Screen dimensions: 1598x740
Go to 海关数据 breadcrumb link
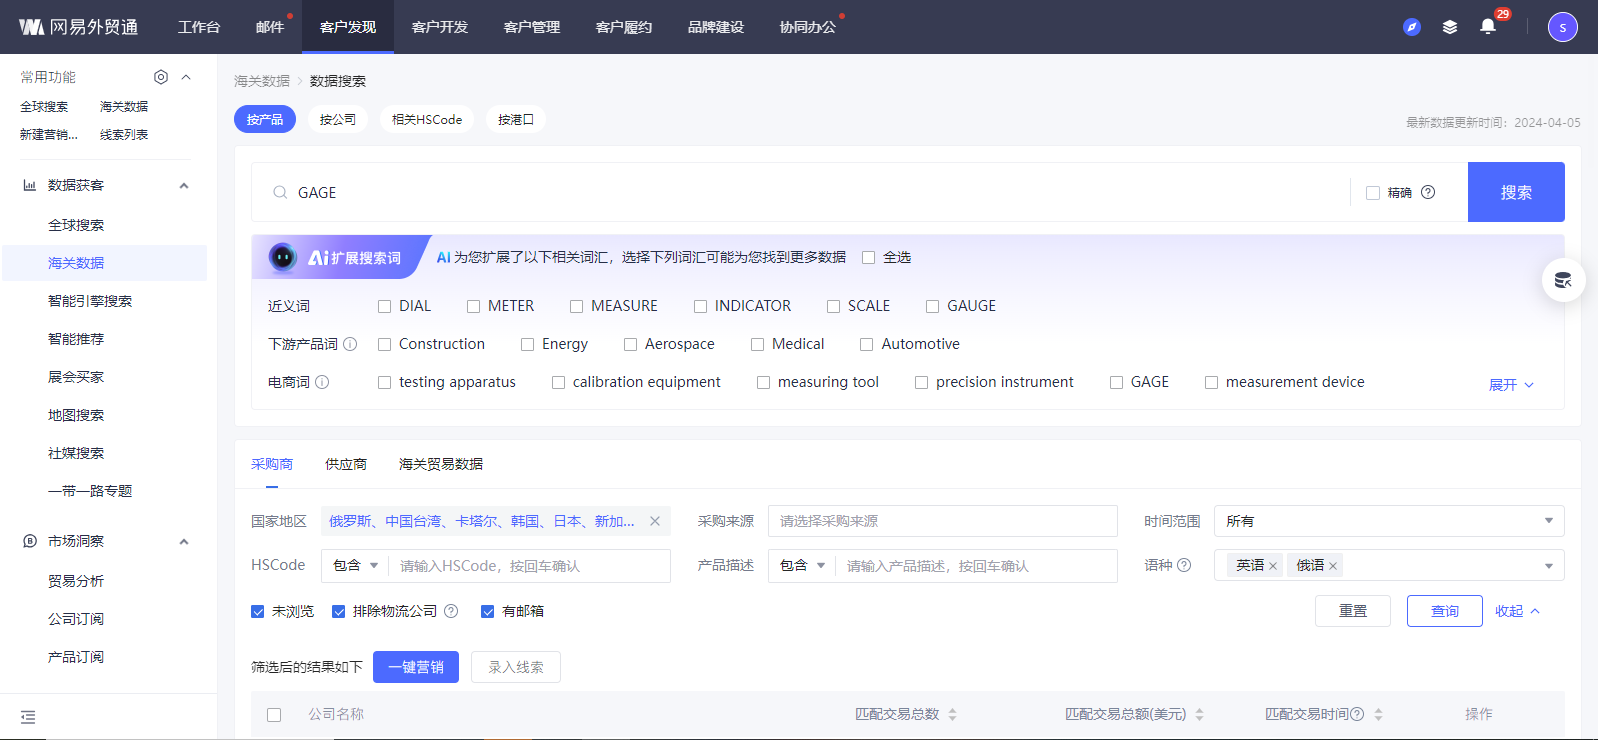262,81
